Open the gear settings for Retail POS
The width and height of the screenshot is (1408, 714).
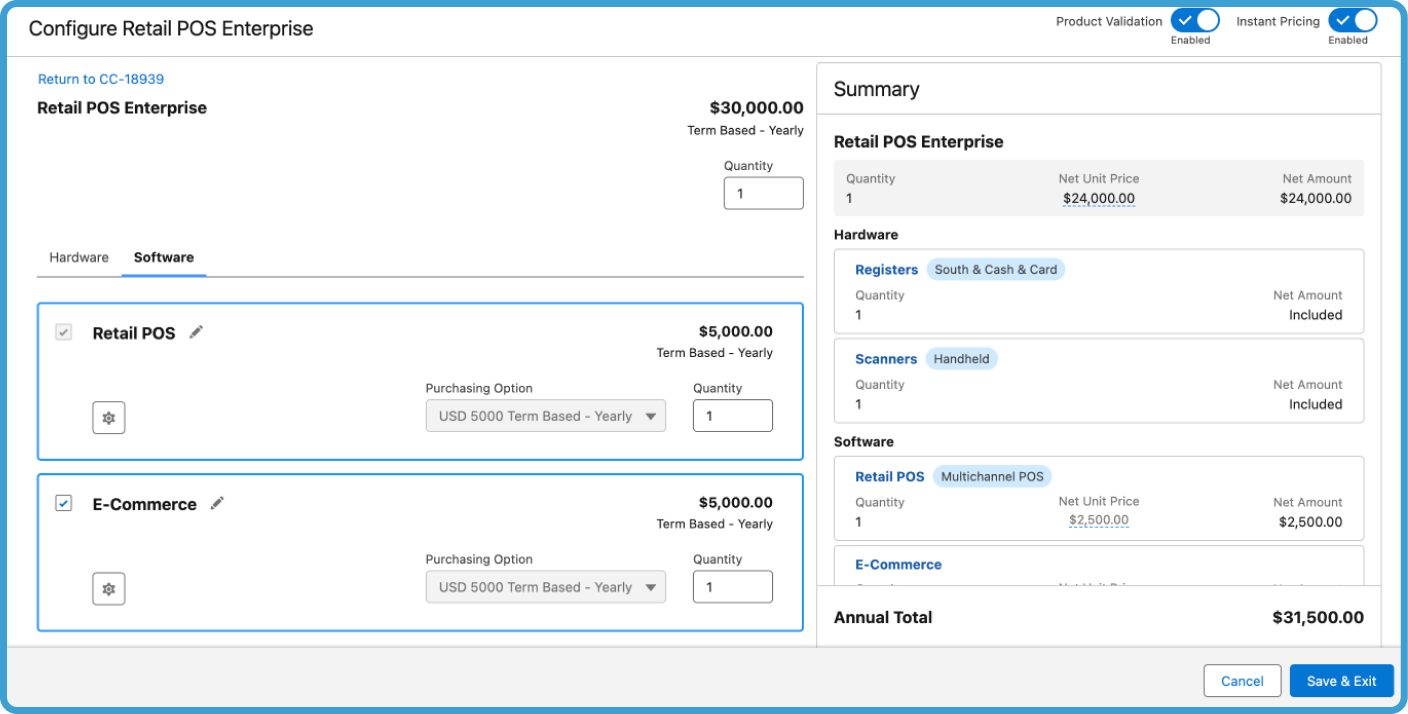tap(108, 417)
